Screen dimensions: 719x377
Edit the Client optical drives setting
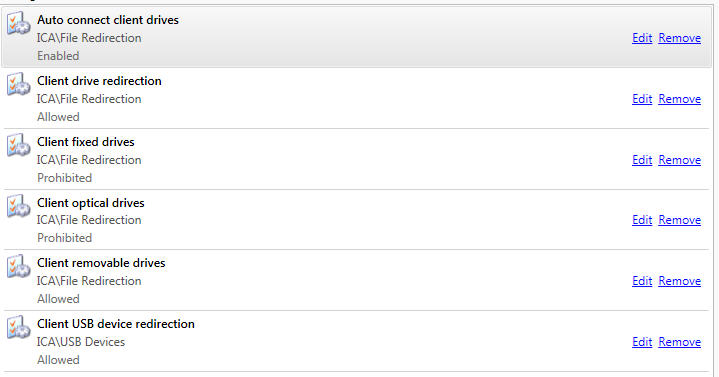[x=642, y=220]
